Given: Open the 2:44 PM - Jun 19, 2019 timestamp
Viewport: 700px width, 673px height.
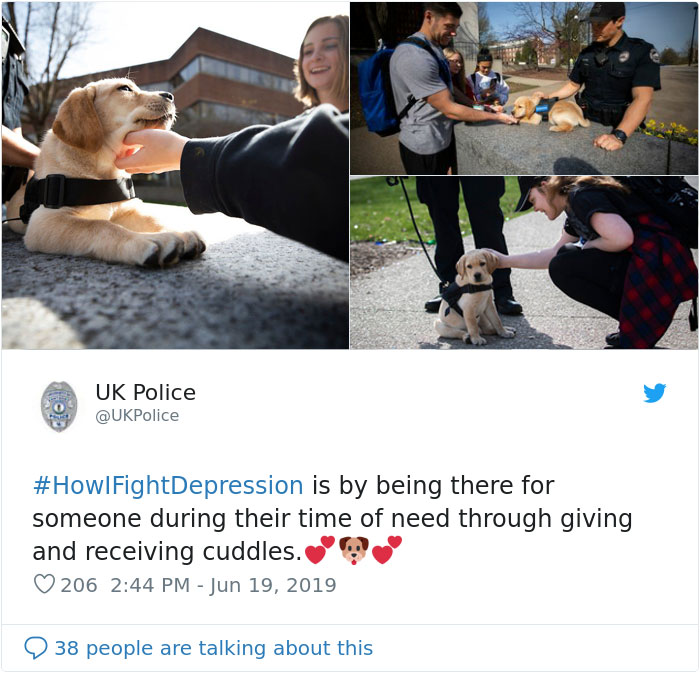Looking at the screenshot, I should tap(223, 585).
